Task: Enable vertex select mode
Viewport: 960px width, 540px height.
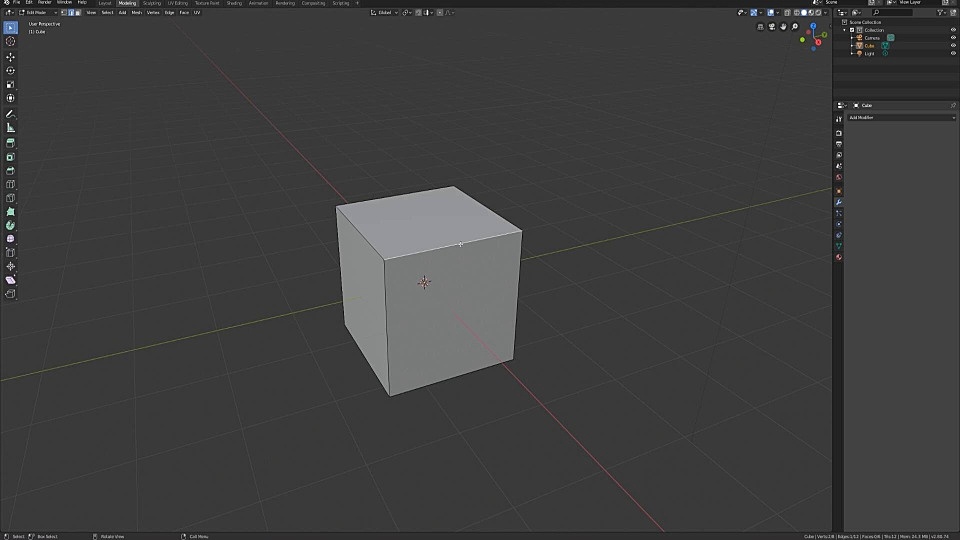Action: click(x=64, y=12)
